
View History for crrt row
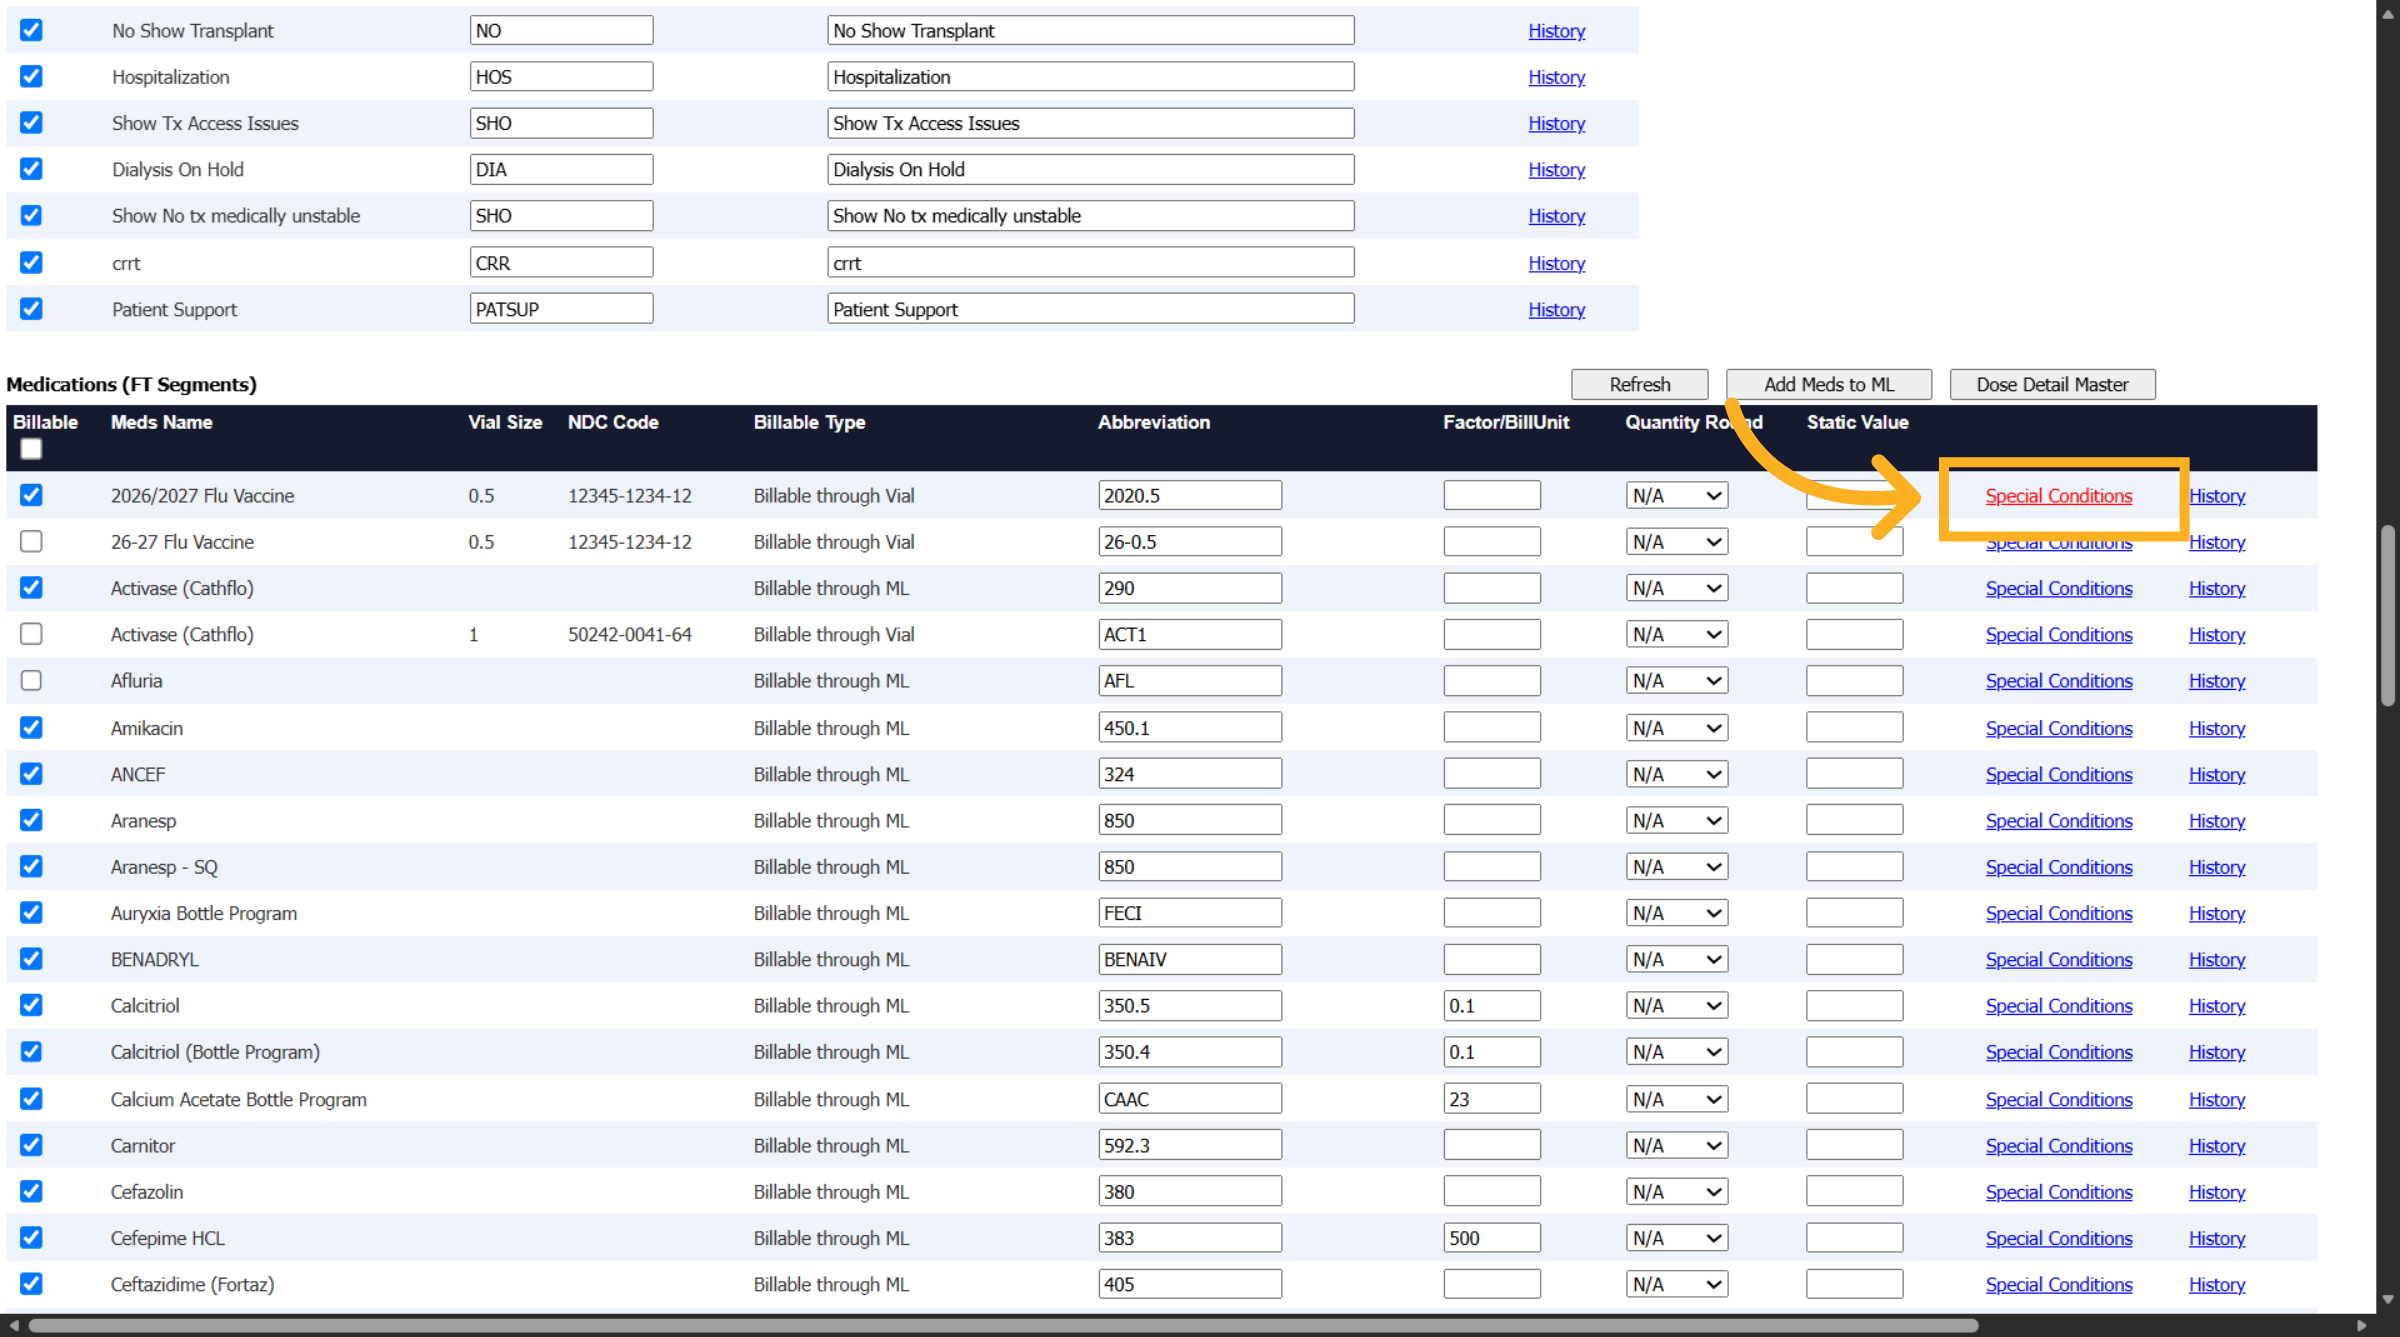pyautogui.click(x=1556, y=263)
